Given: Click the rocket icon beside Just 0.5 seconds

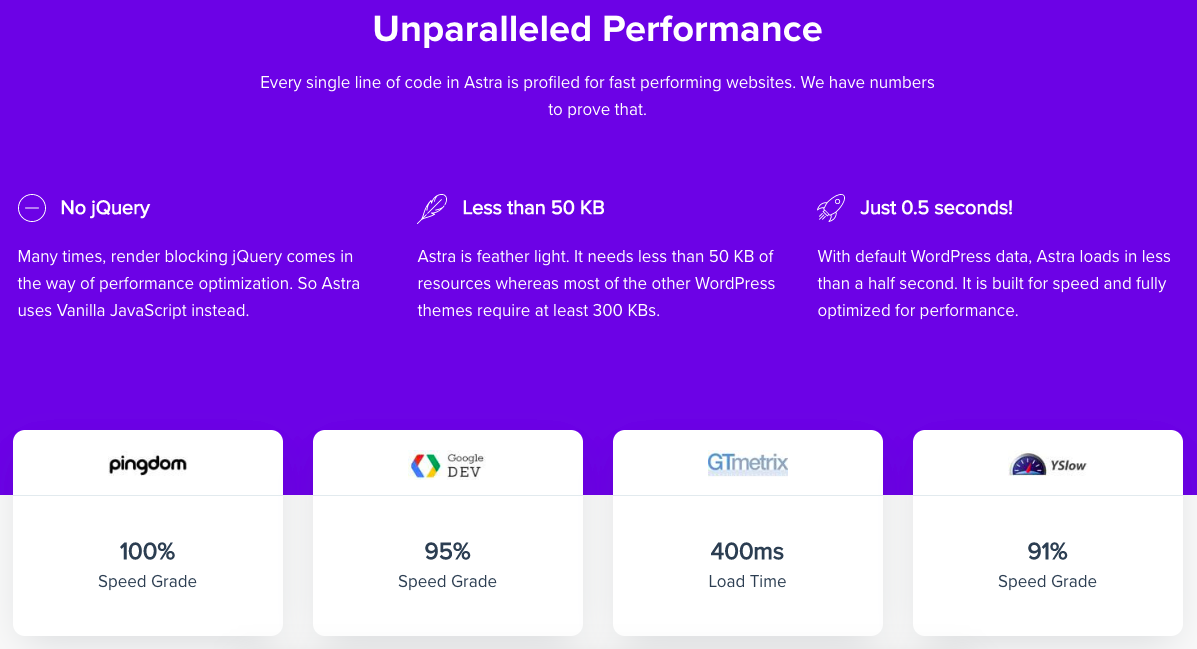Looking at the screenshot, I should click(831, 208).
